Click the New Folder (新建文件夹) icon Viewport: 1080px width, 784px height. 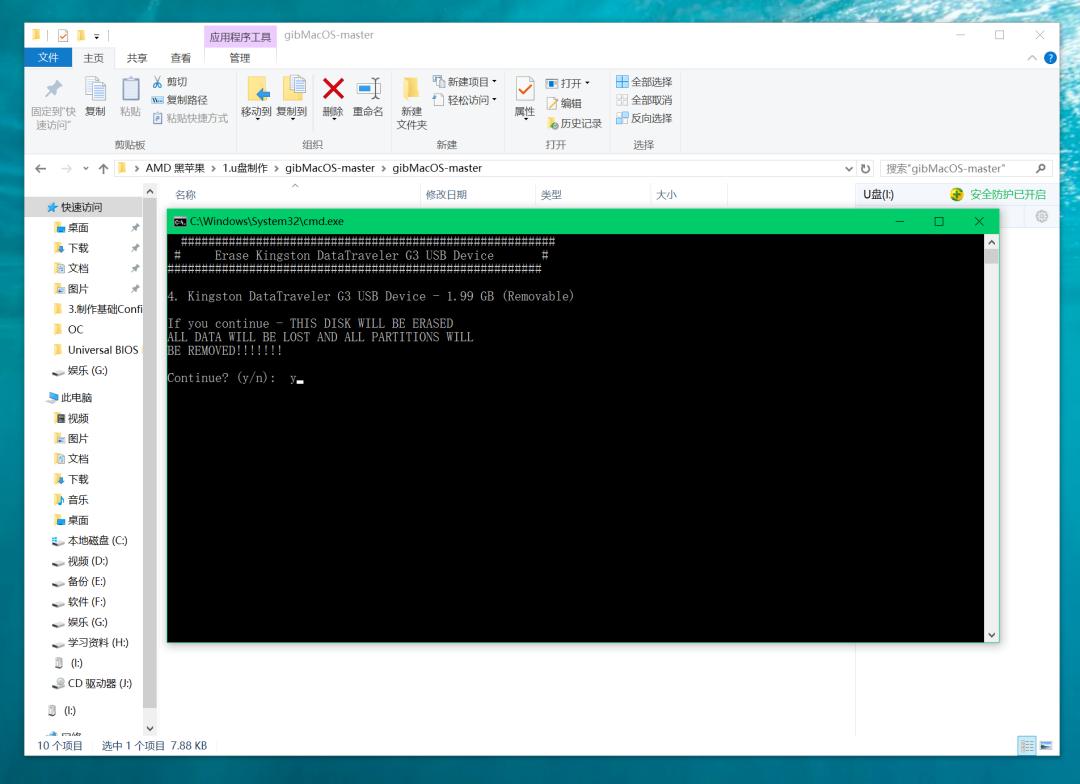(x=411, y=90)
